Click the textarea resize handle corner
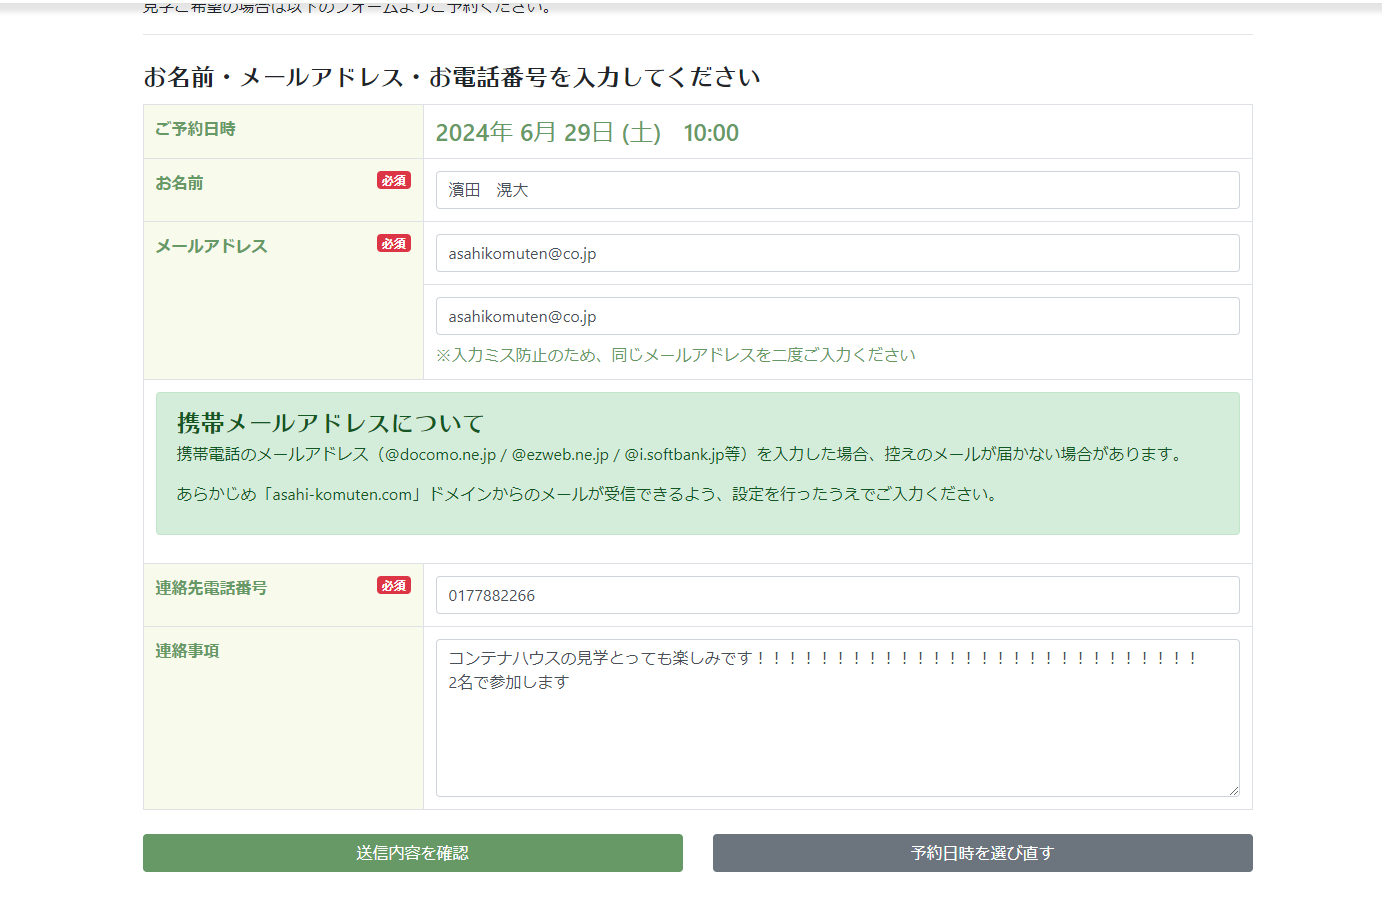The image size is (1382, 911). 1233,790
